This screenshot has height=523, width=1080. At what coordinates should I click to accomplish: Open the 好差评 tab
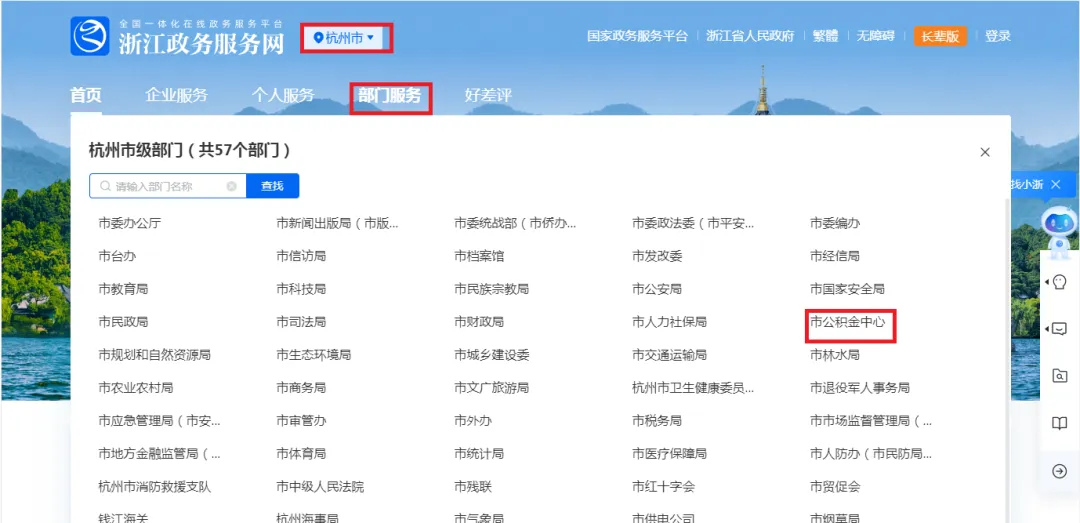pyautogui.click(x=488, y=95)
